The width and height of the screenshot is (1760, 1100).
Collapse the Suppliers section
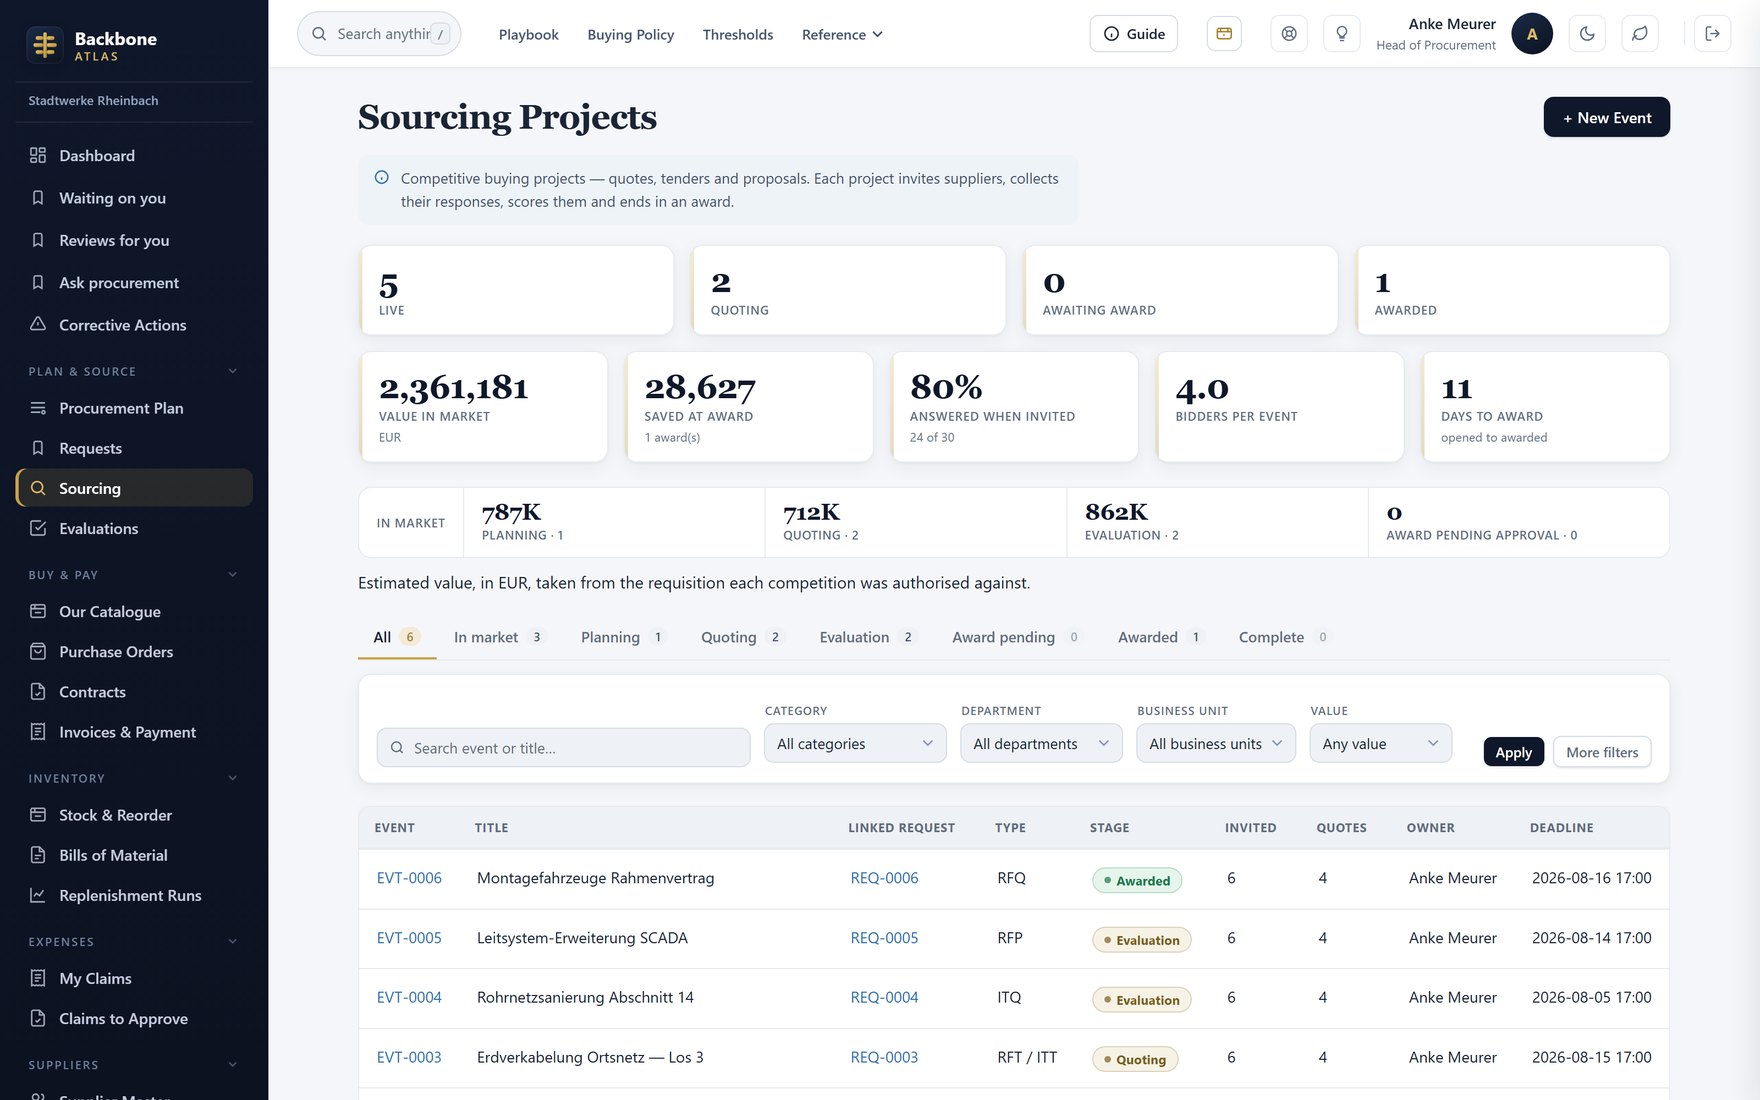233,1065
